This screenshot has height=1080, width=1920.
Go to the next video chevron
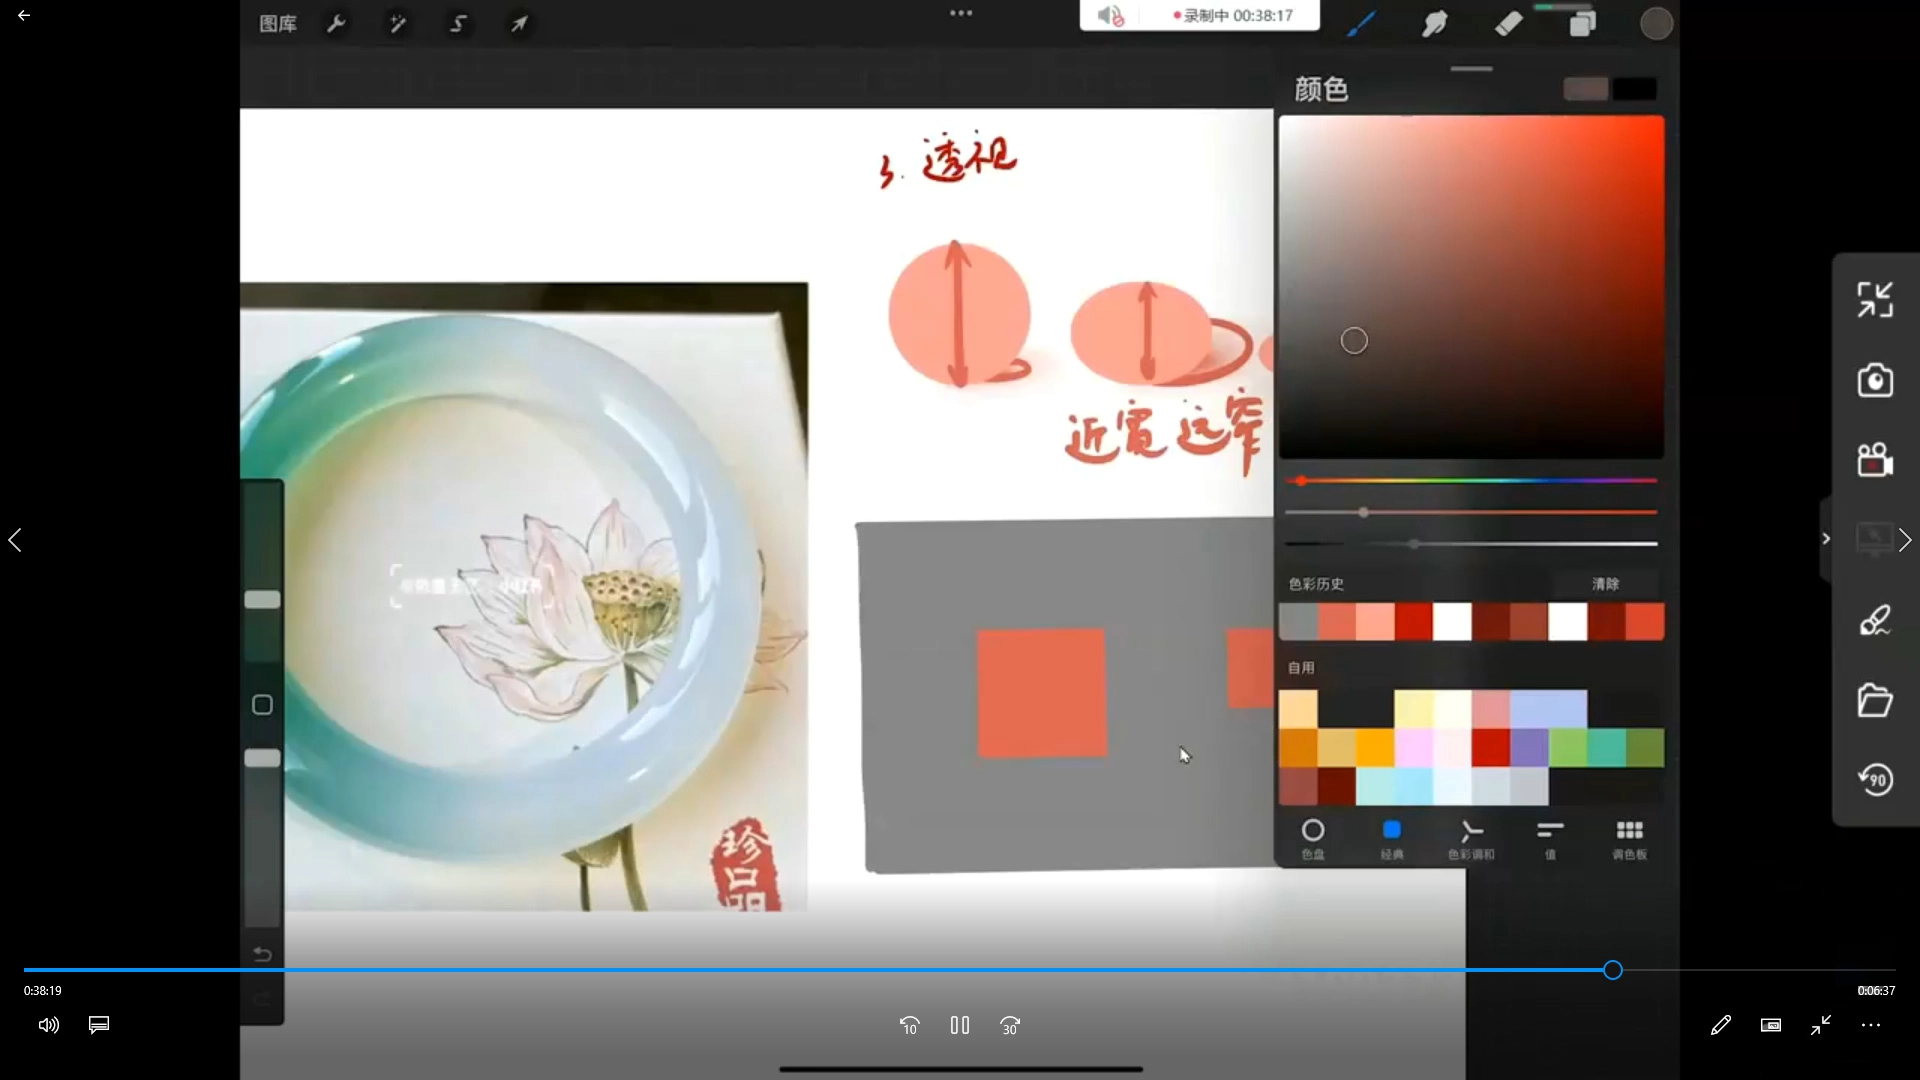[1905, 540]
